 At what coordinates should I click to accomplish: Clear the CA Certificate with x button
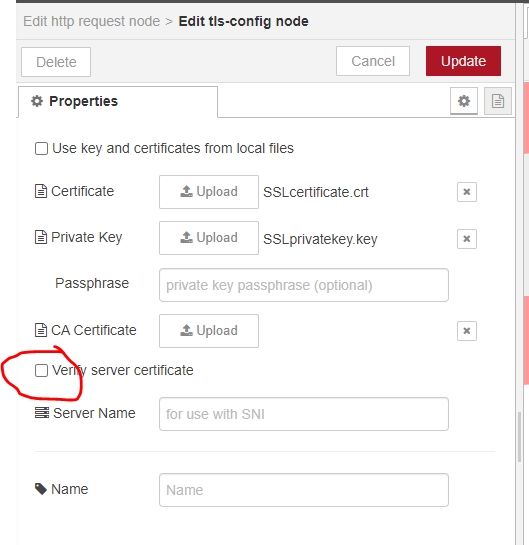[x=467, y=331]
